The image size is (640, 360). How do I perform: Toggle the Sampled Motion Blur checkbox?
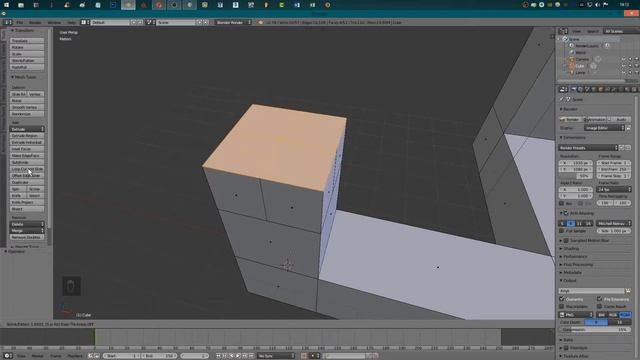point(566,240)
